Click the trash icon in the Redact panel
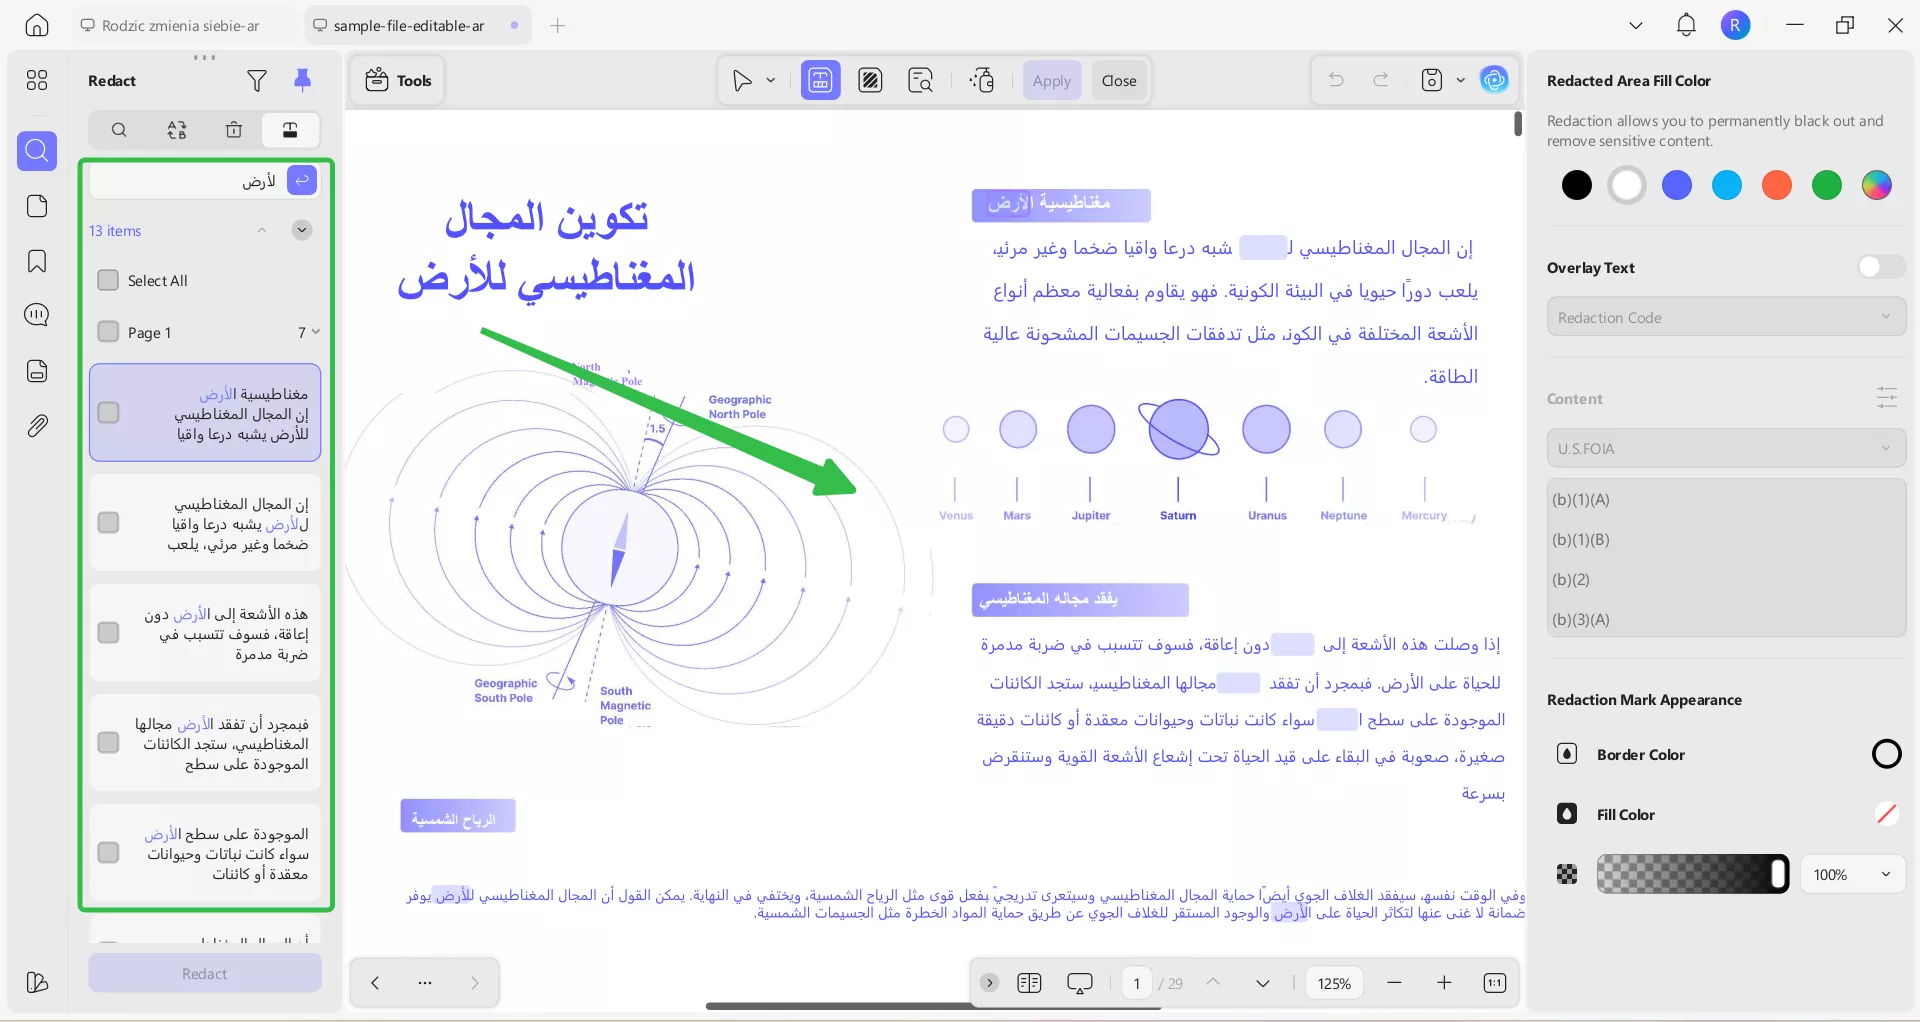The height and width of the screenshot is (1022, 1920). (x=233, y=130)
